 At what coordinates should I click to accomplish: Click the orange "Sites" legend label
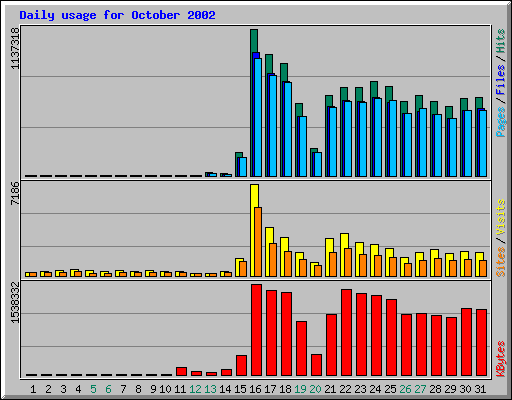(x=500, y=262)
